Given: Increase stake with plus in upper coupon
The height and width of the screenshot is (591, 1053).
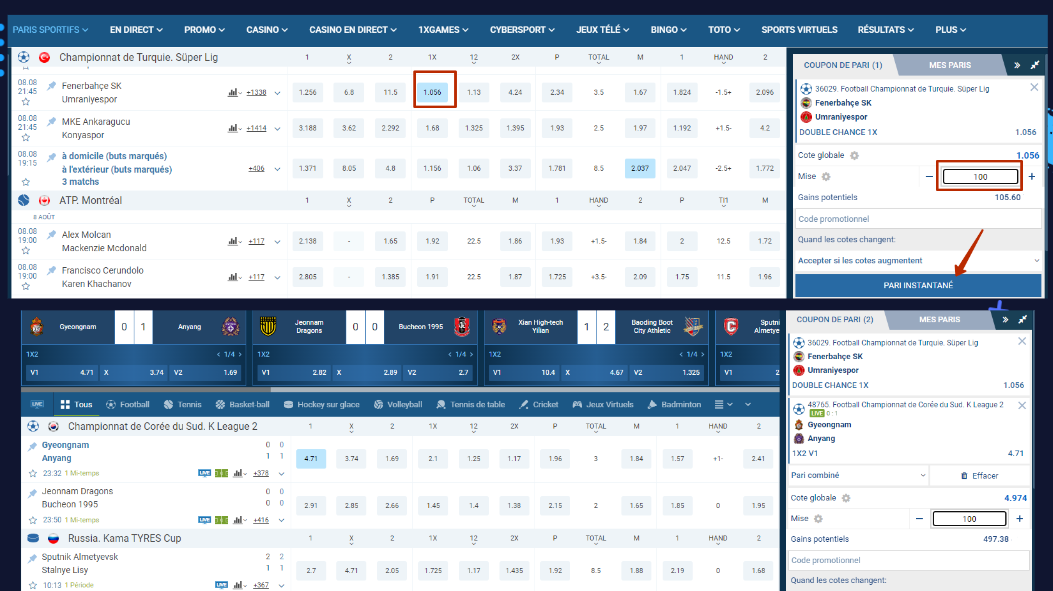Looking at the screenshot, I should (x=1032, y=177).
